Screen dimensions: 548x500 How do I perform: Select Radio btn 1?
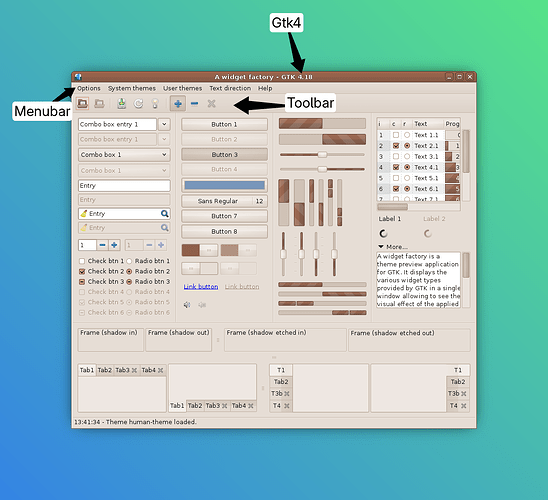(x=129, y=261)
